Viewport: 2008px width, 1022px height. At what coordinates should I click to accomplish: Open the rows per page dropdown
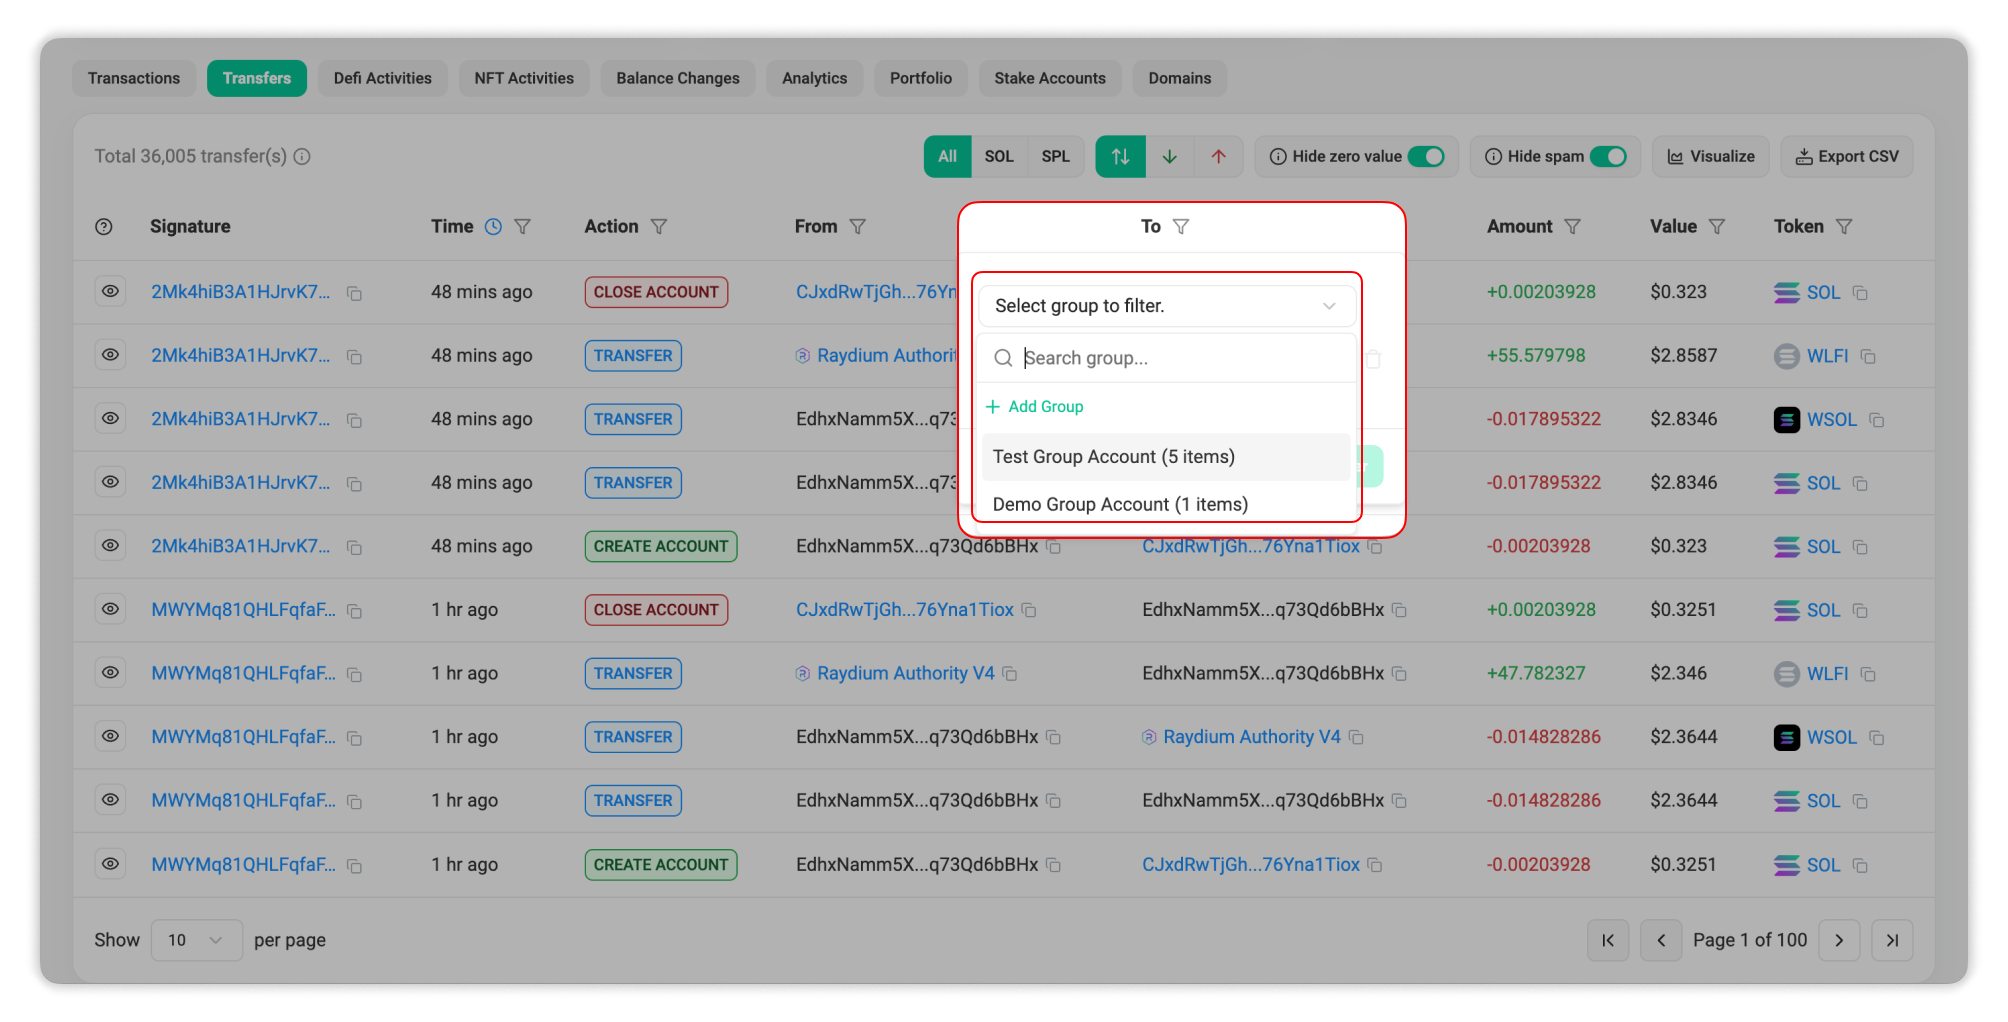click(196, 940)
